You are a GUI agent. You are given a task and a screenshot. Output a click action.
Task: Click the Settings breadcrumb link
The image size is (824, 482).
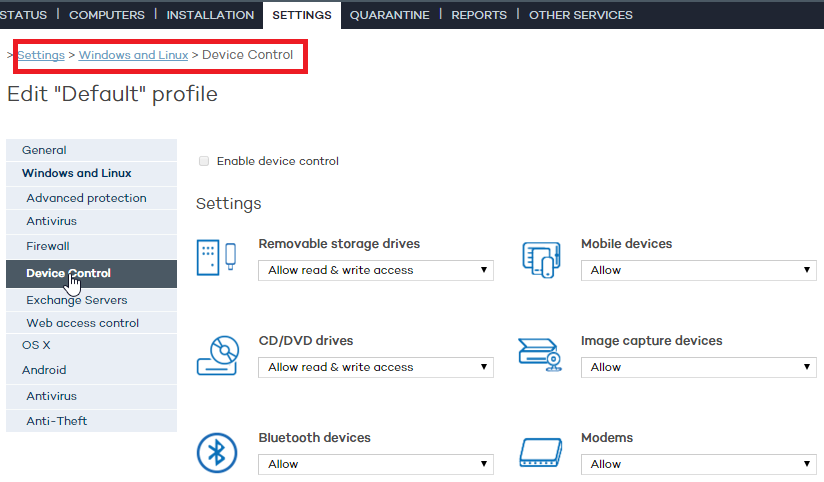(x=41, y=55)
